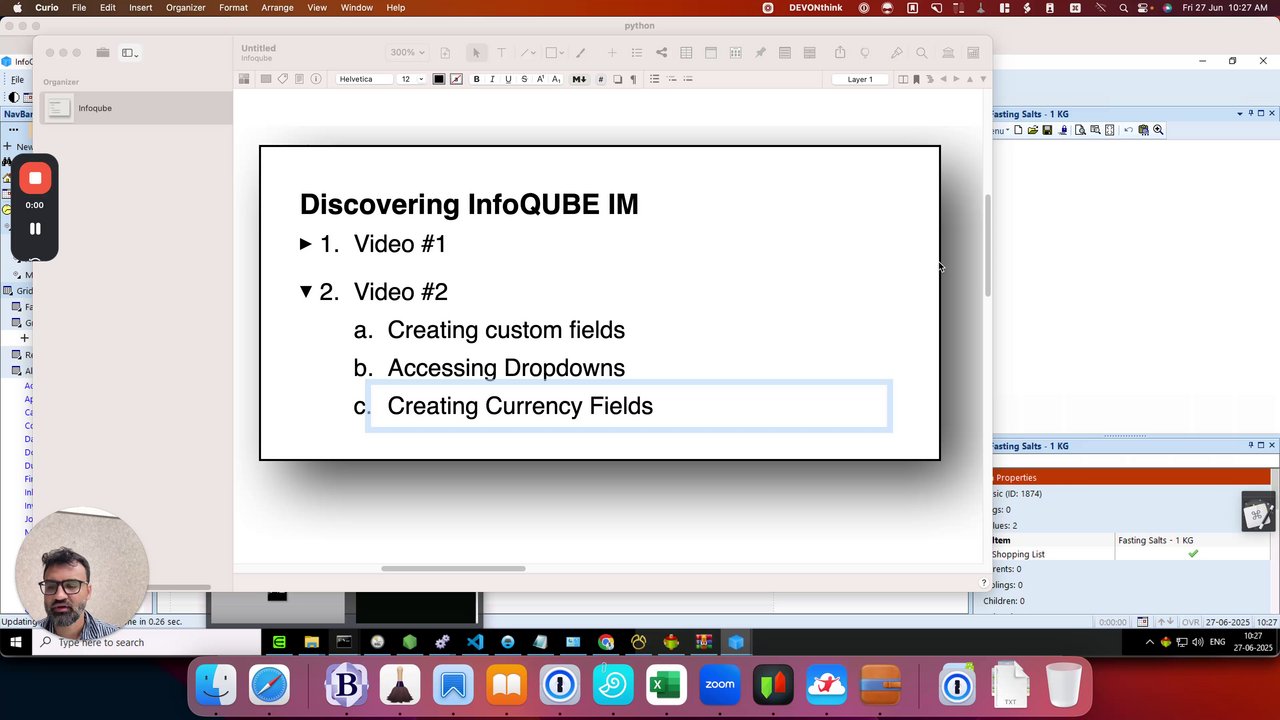1280x720 pixels.
Task: Pause the screen recording
Action: (35, 229)
